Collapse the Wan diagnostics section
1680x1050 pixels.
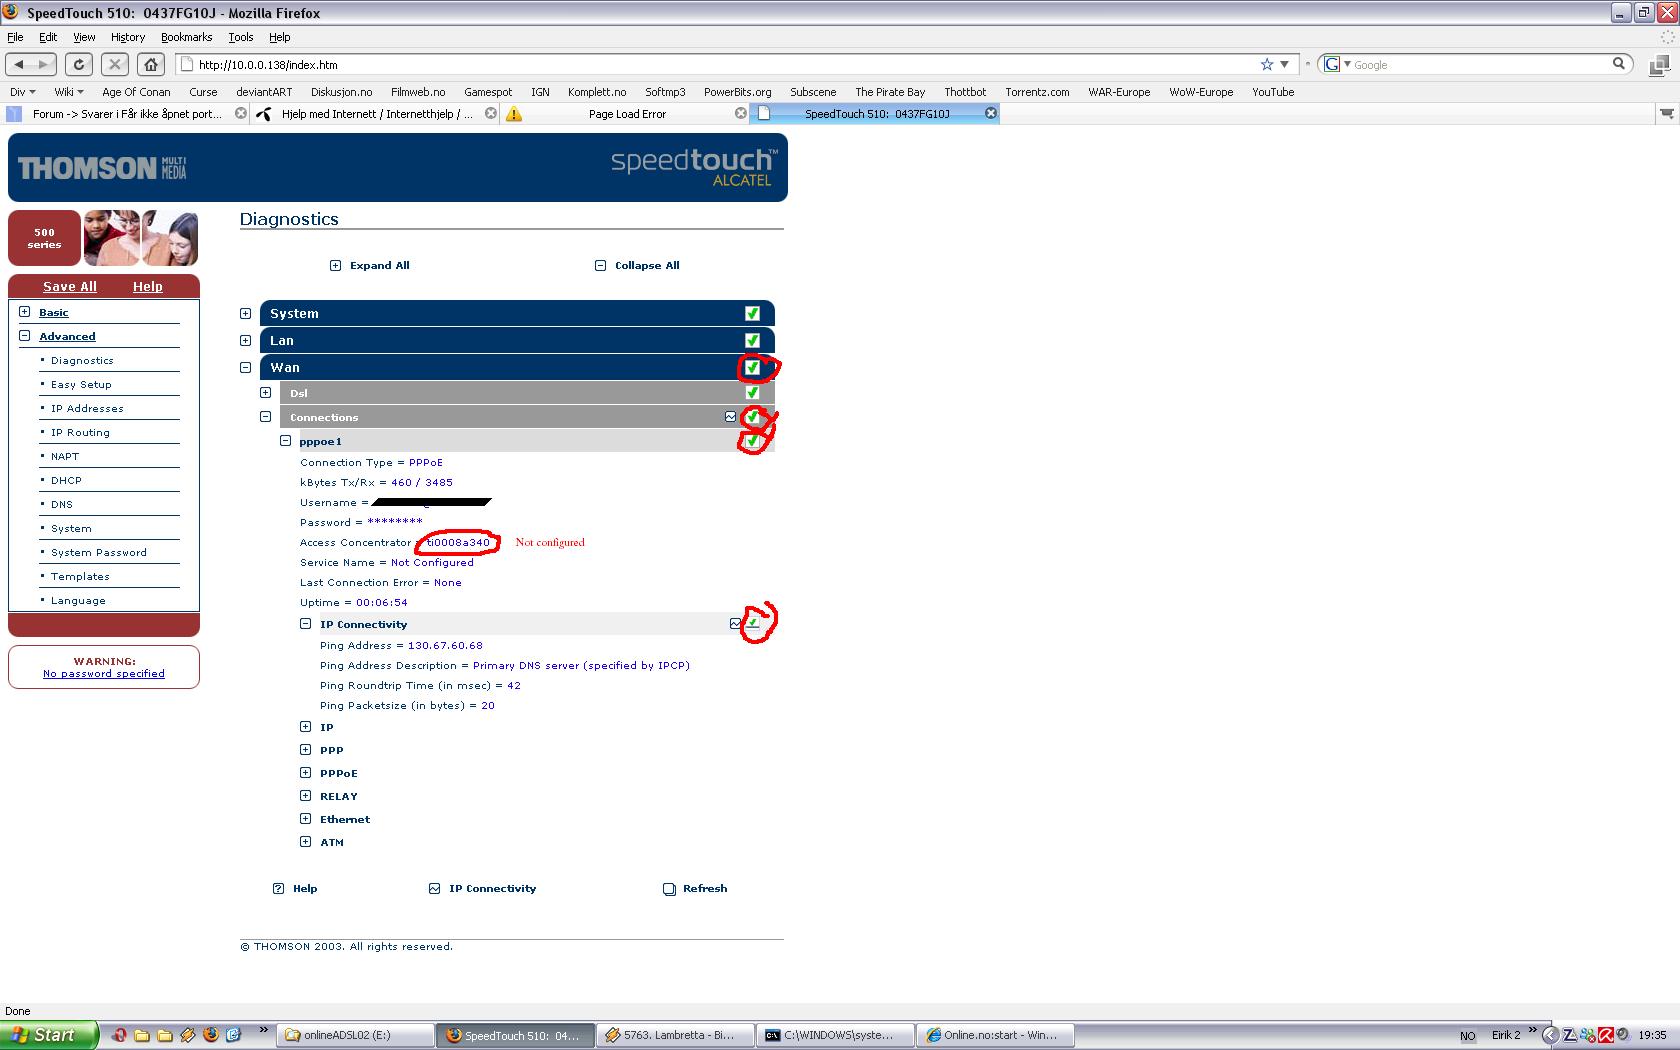point(245,367)
